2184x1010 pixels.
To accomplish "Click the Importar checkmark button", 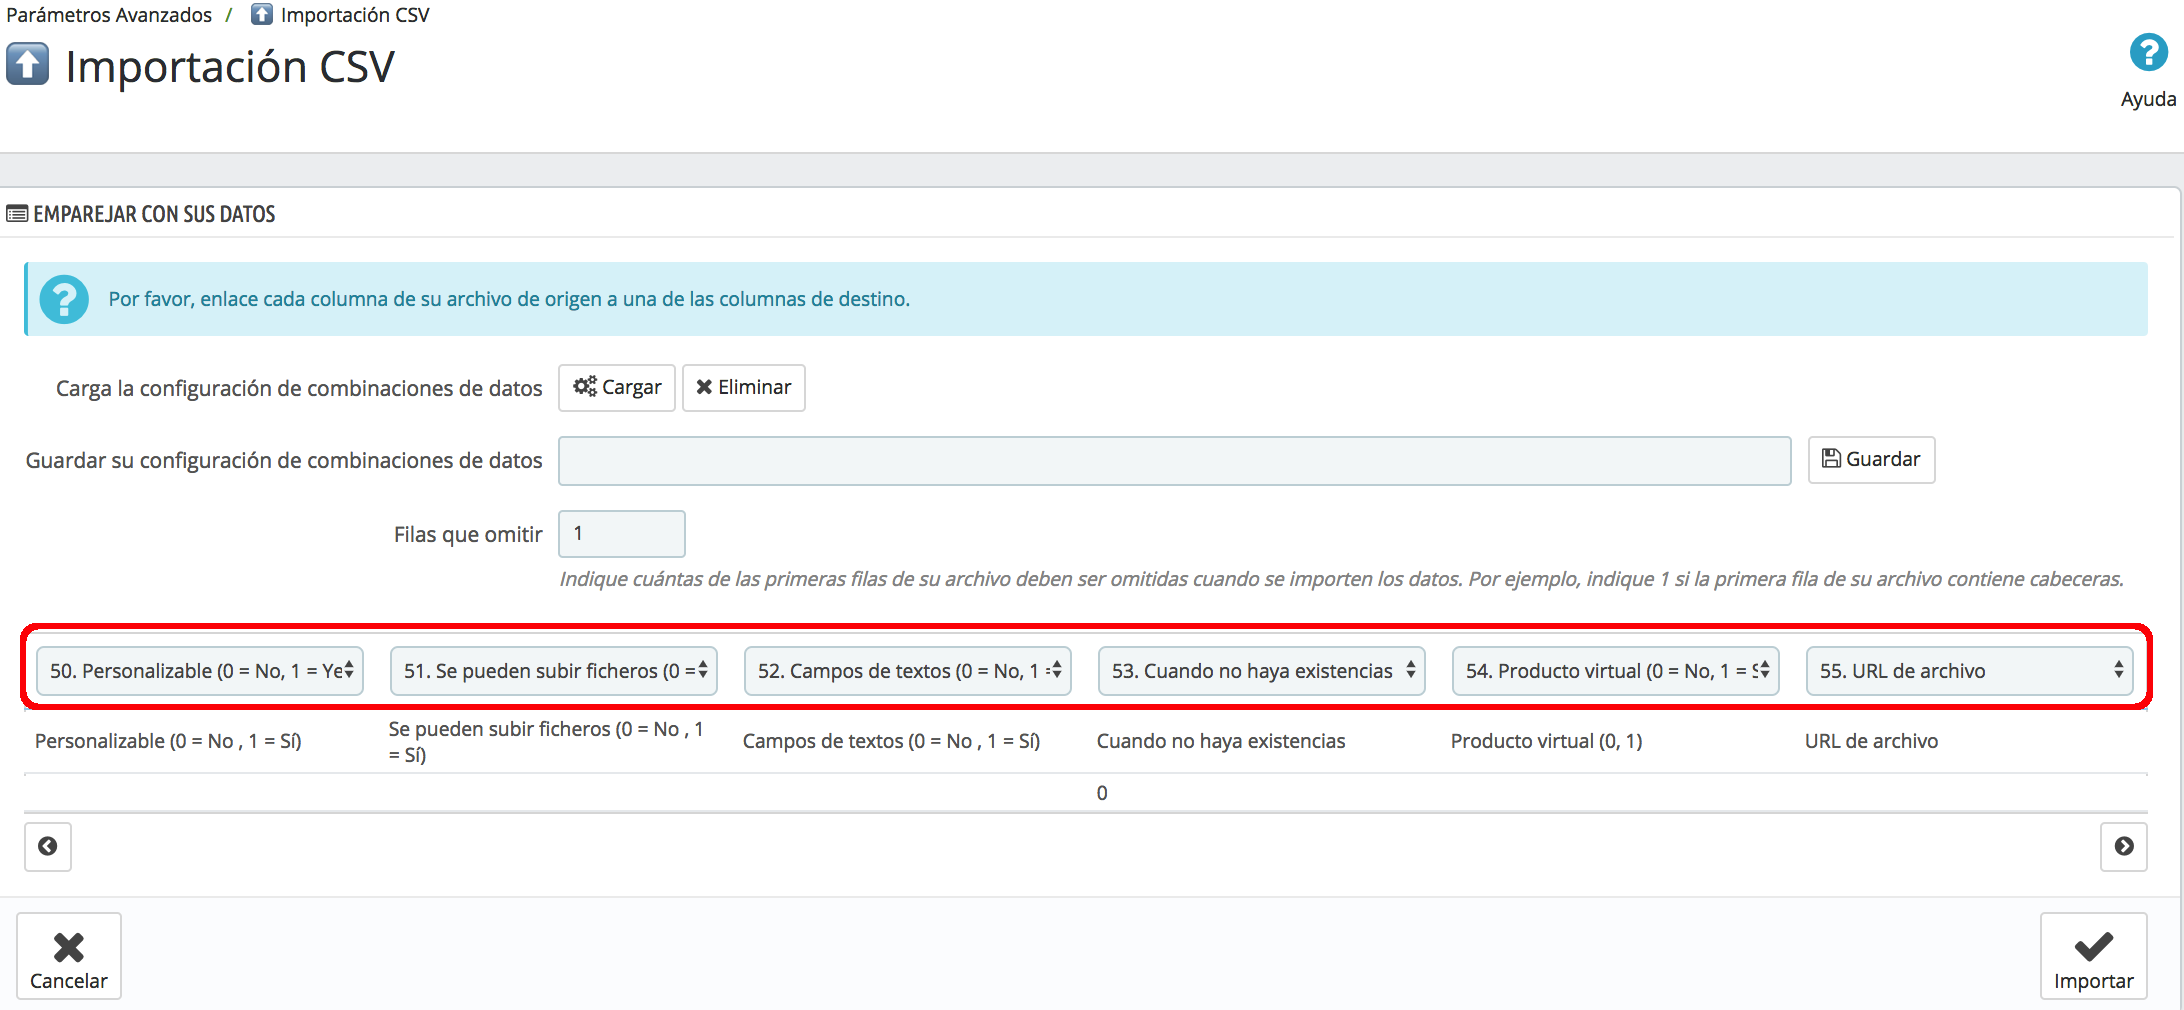I will coord(2093,956).
